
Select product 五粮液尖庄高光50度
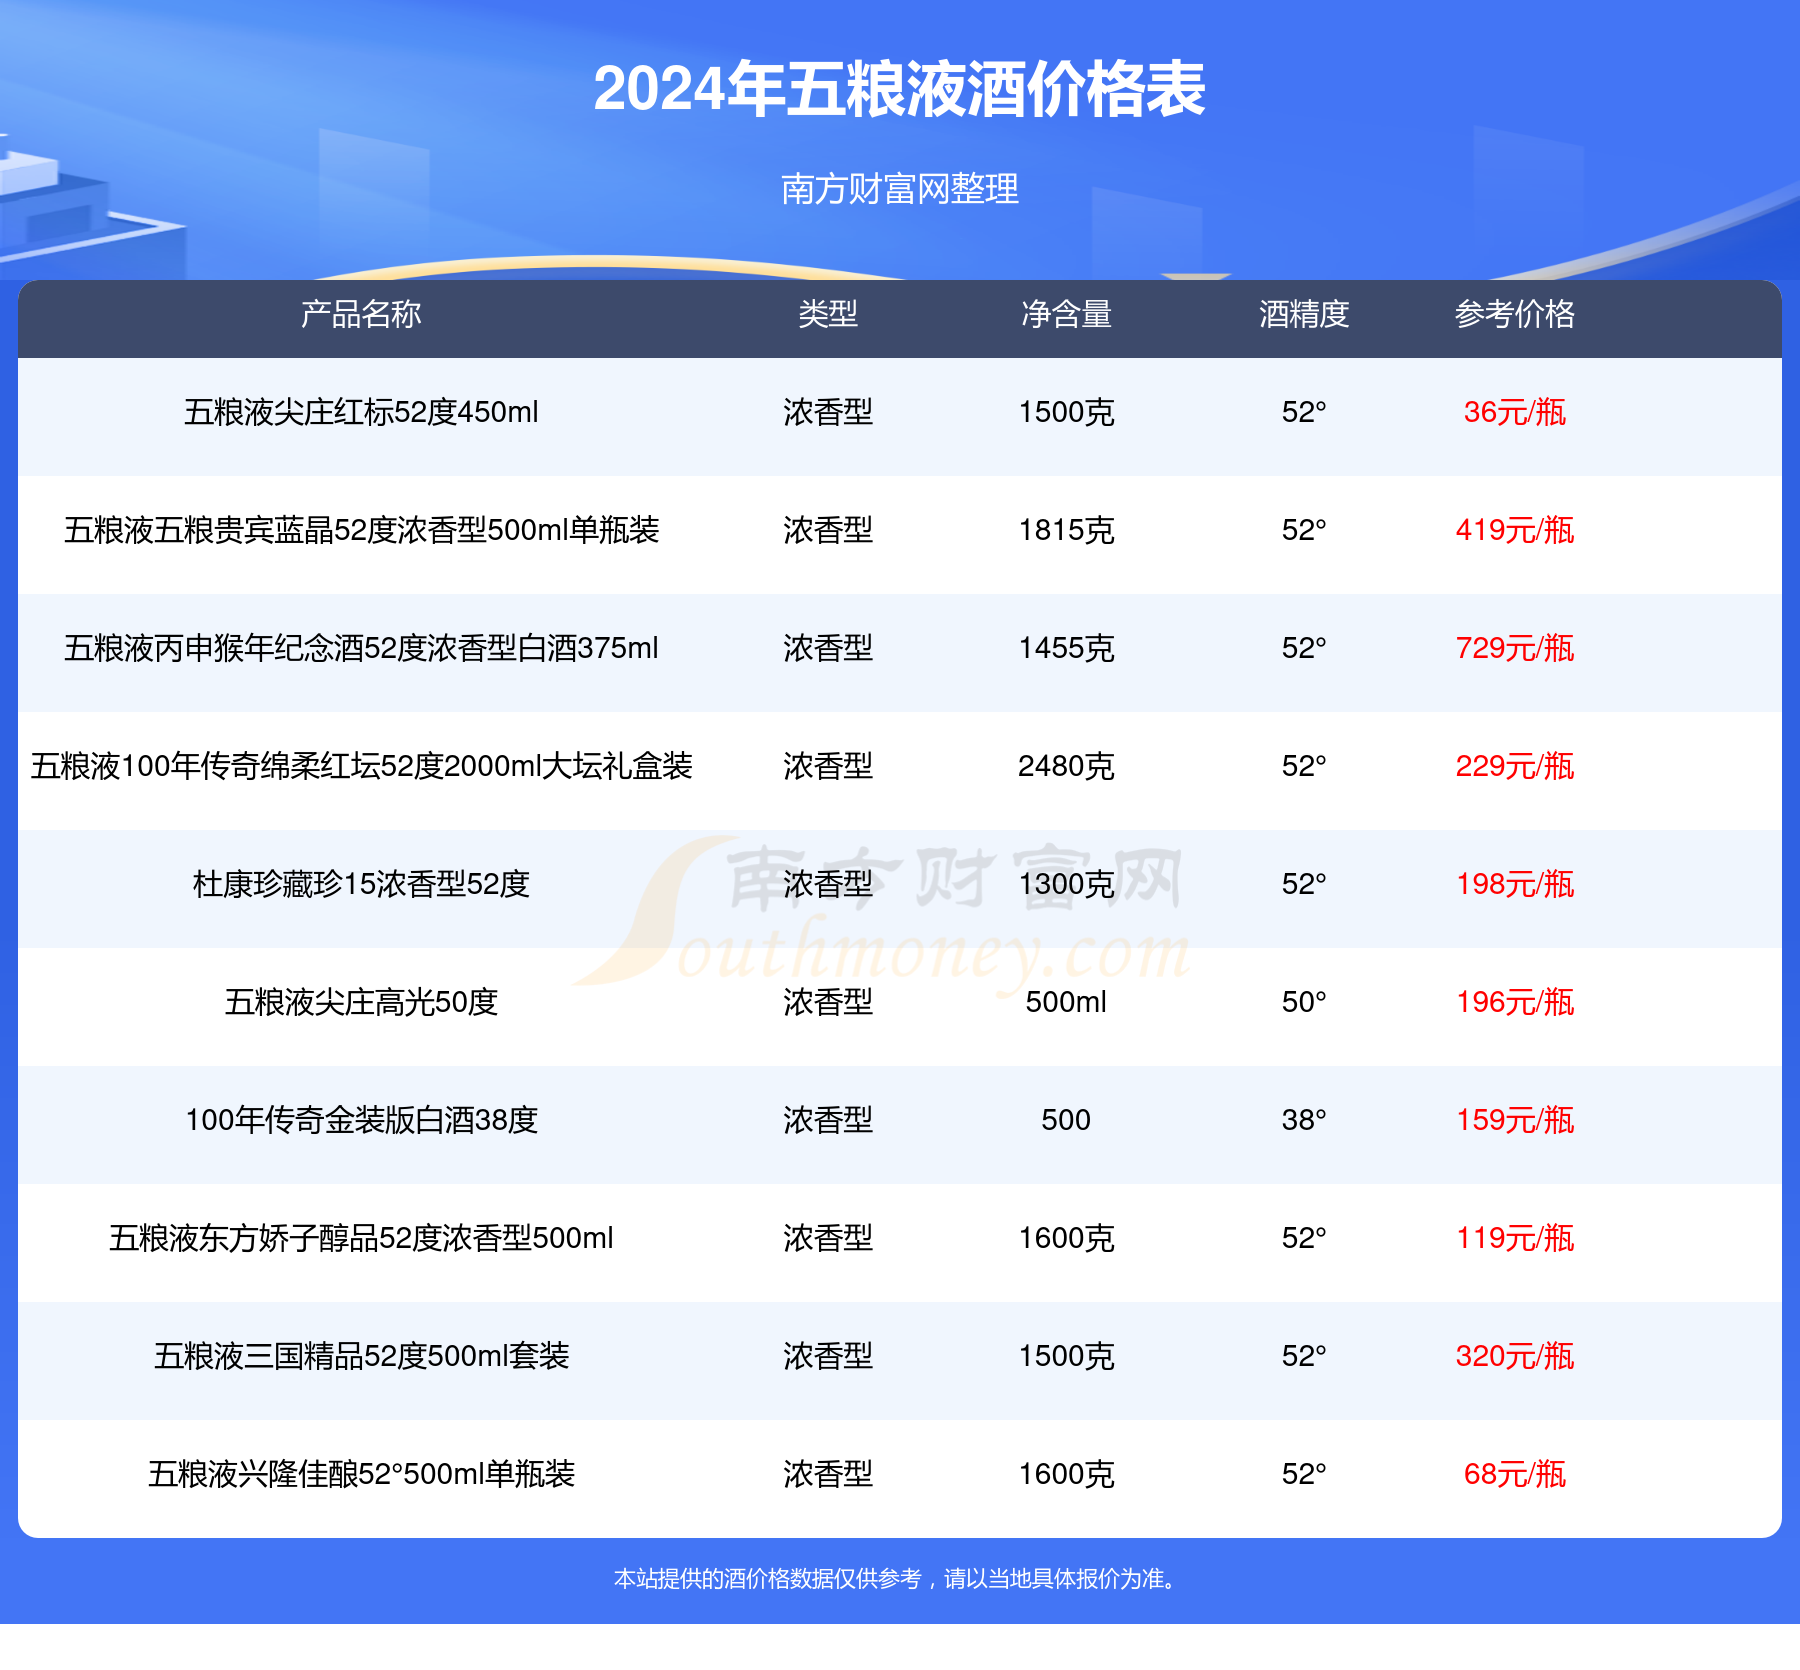tap(361, 1002)
